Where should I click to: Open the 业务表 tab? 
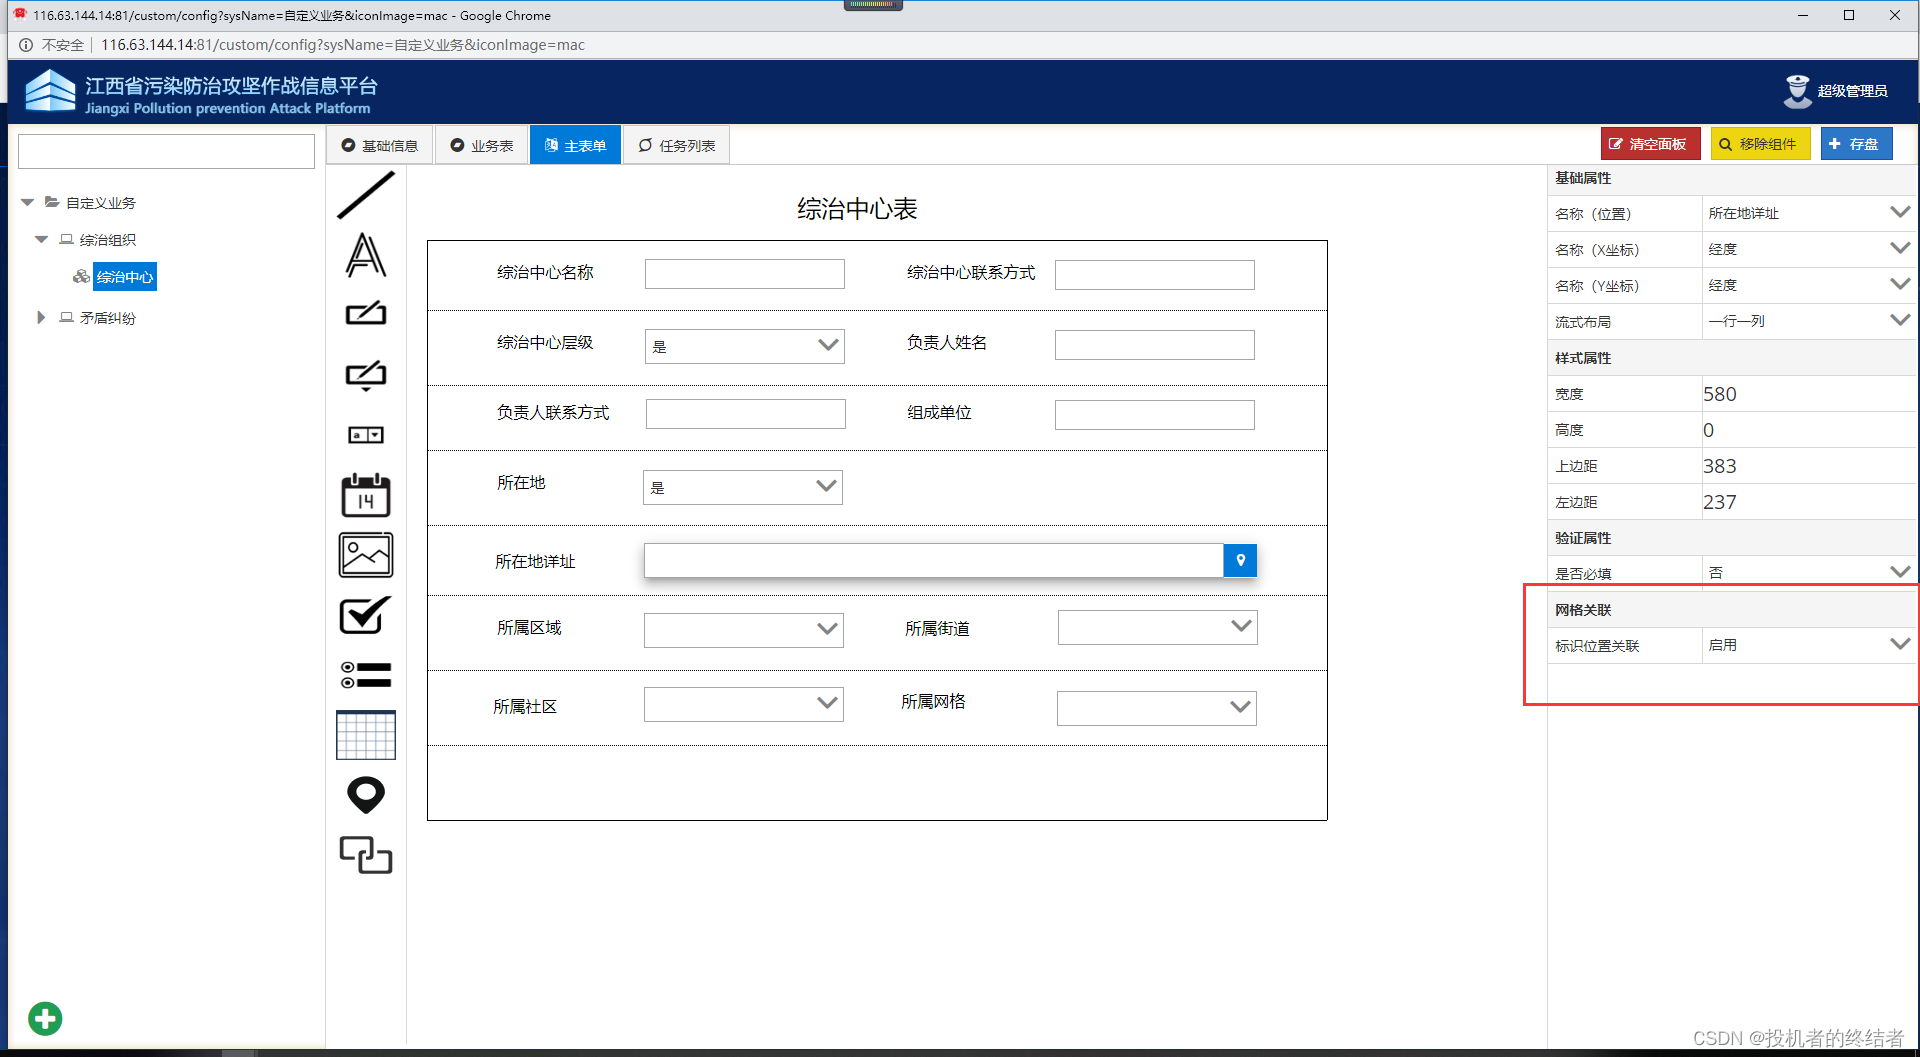coord(482,145)
